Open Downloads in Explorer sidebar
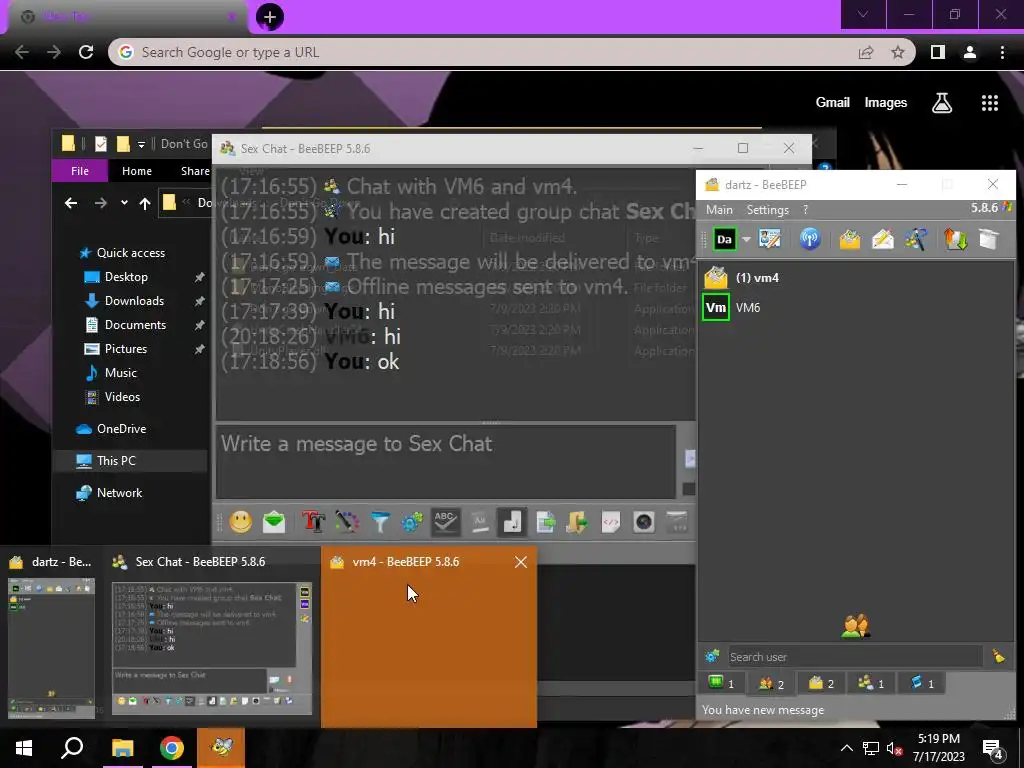 tap(134, 300)
